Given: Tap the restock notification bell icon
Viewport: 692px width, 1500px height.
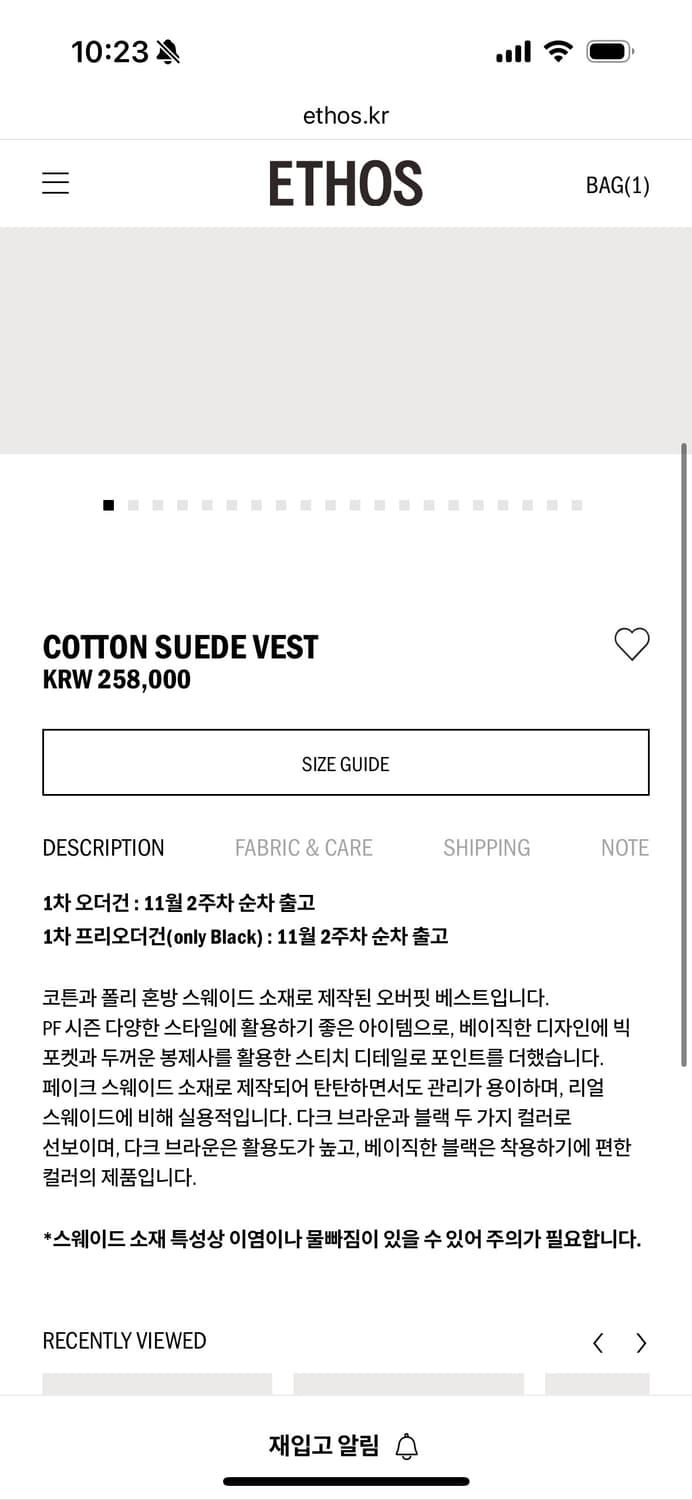Looking at the screenshot, I should [405, 1444].
